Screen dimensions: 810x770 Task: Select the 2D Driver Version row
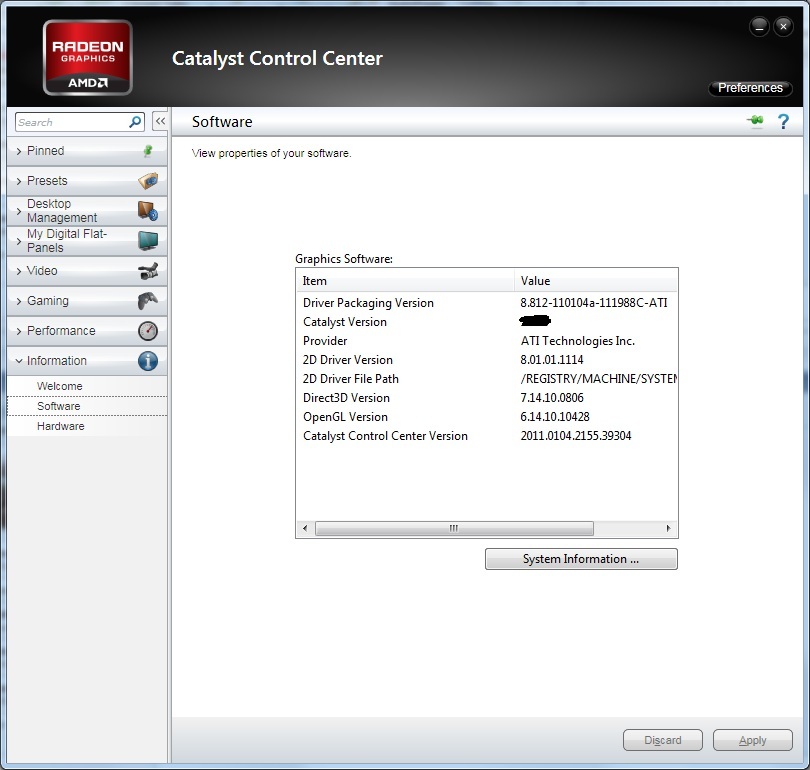pos(487,360)
